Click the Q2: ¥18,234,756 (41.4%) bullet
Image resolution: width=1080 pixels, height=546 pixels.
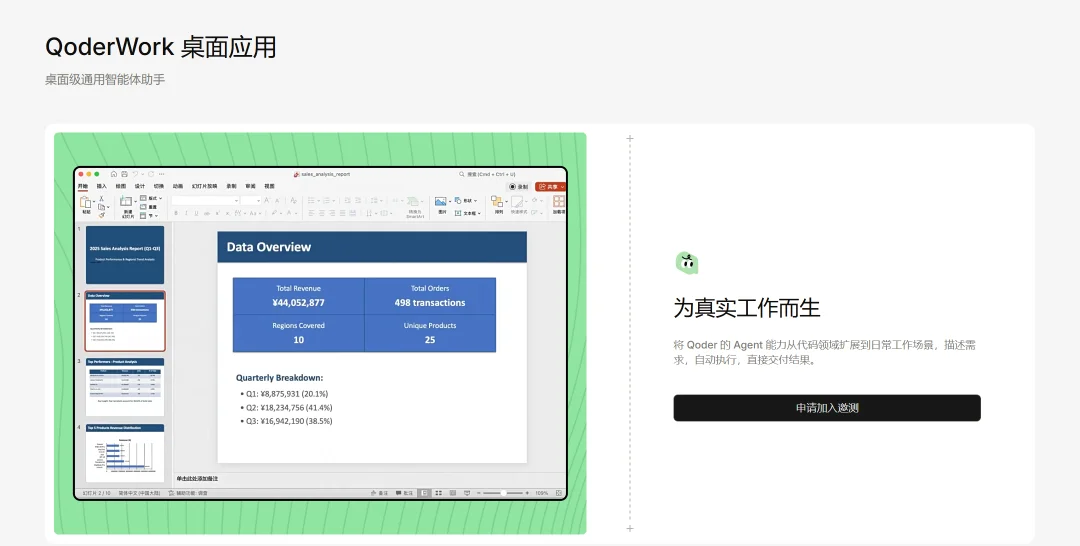point(289,408)
